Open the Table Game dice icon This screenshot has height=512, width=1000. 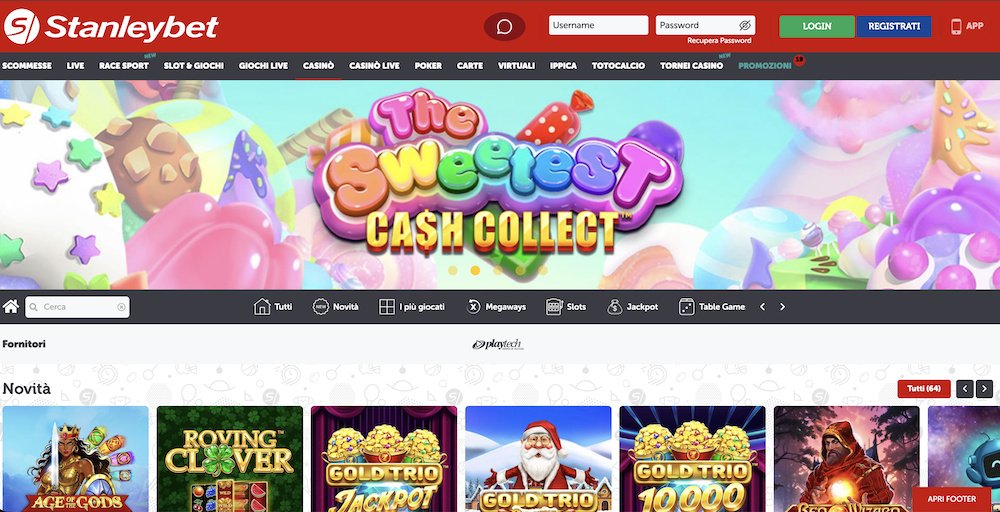pos(686,307)
